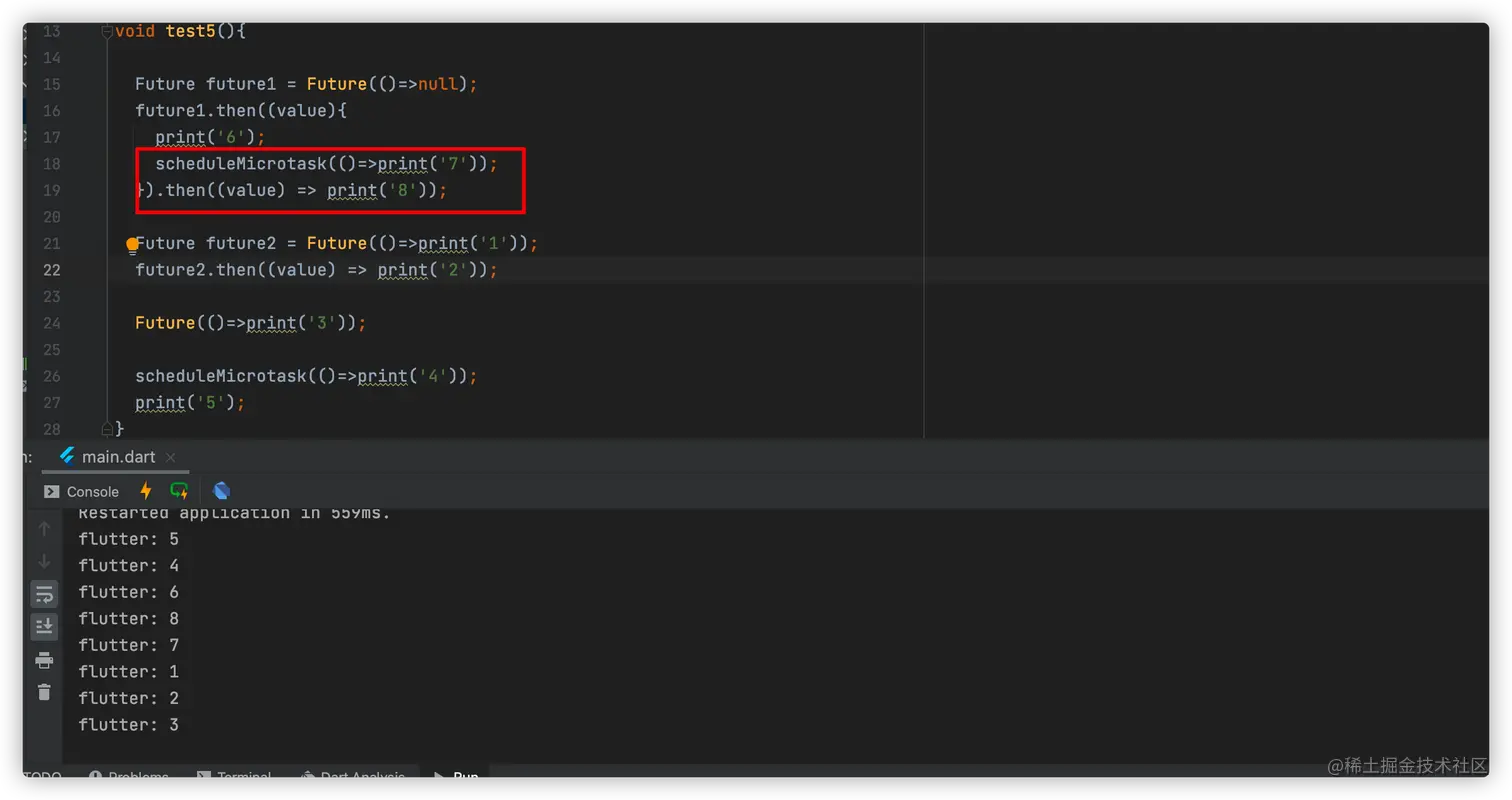This screenshot has height=800, width=1512.
Task: Click console output 'flutter: 4'
Action: [128, 566]
